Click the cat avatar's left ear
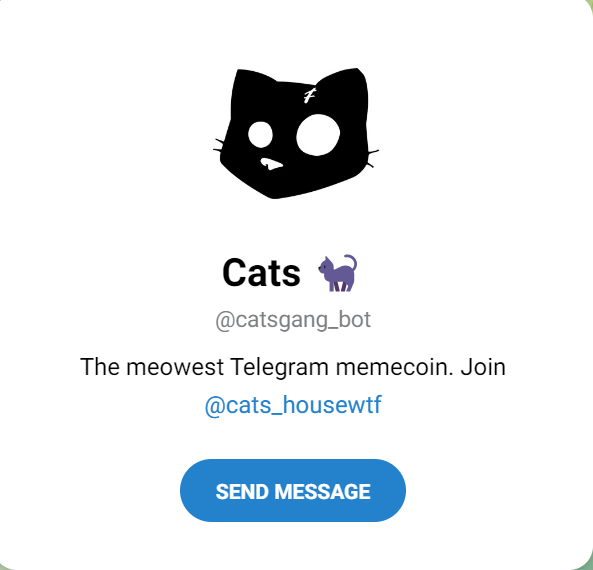The height and width of the screenshot is (570, 593). click(x=251, y=81)
